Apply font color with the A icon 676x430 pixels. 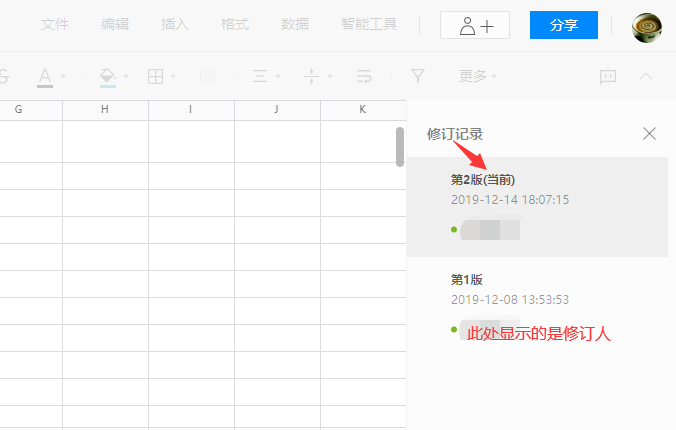pyautogui.click(x=45, y=78)
